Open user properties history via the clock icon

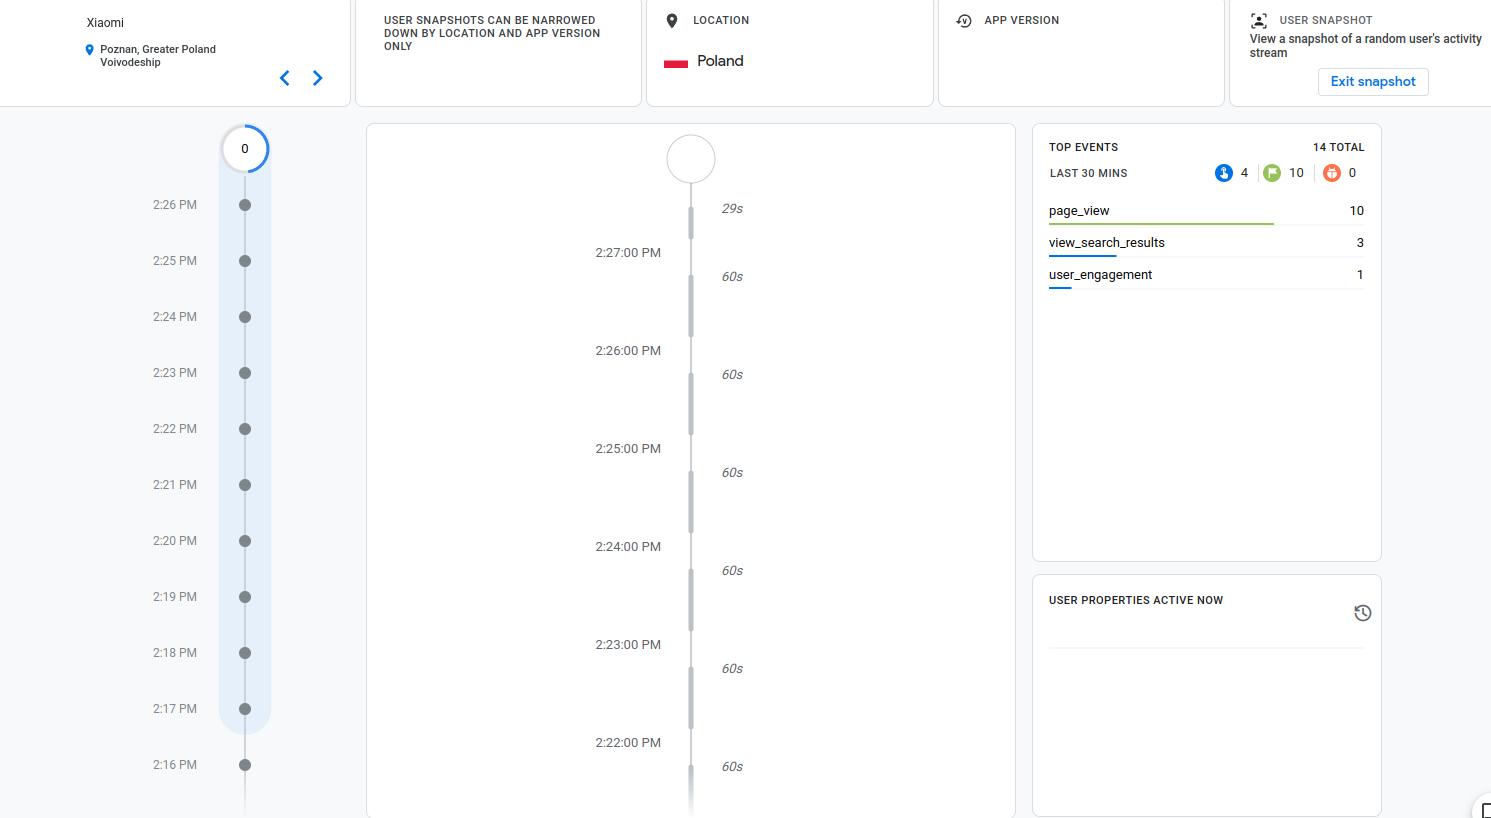pos(1362,613)
